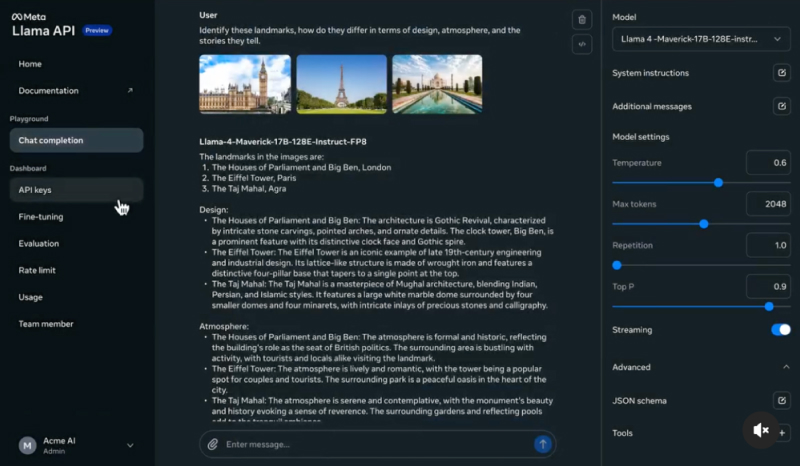Send message with the blue arrow button
This screenshot has height=466, width=800.
(x=543, y=444)
